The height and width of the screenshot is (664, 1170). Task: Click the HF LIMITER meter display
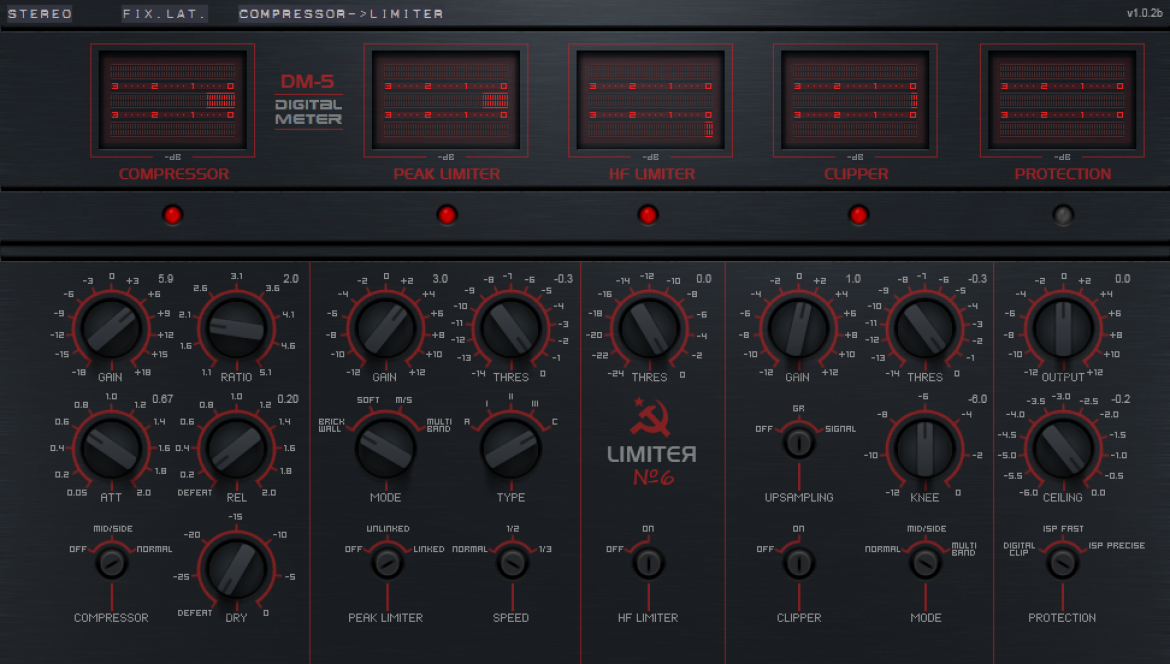click(x=650, y=100)
